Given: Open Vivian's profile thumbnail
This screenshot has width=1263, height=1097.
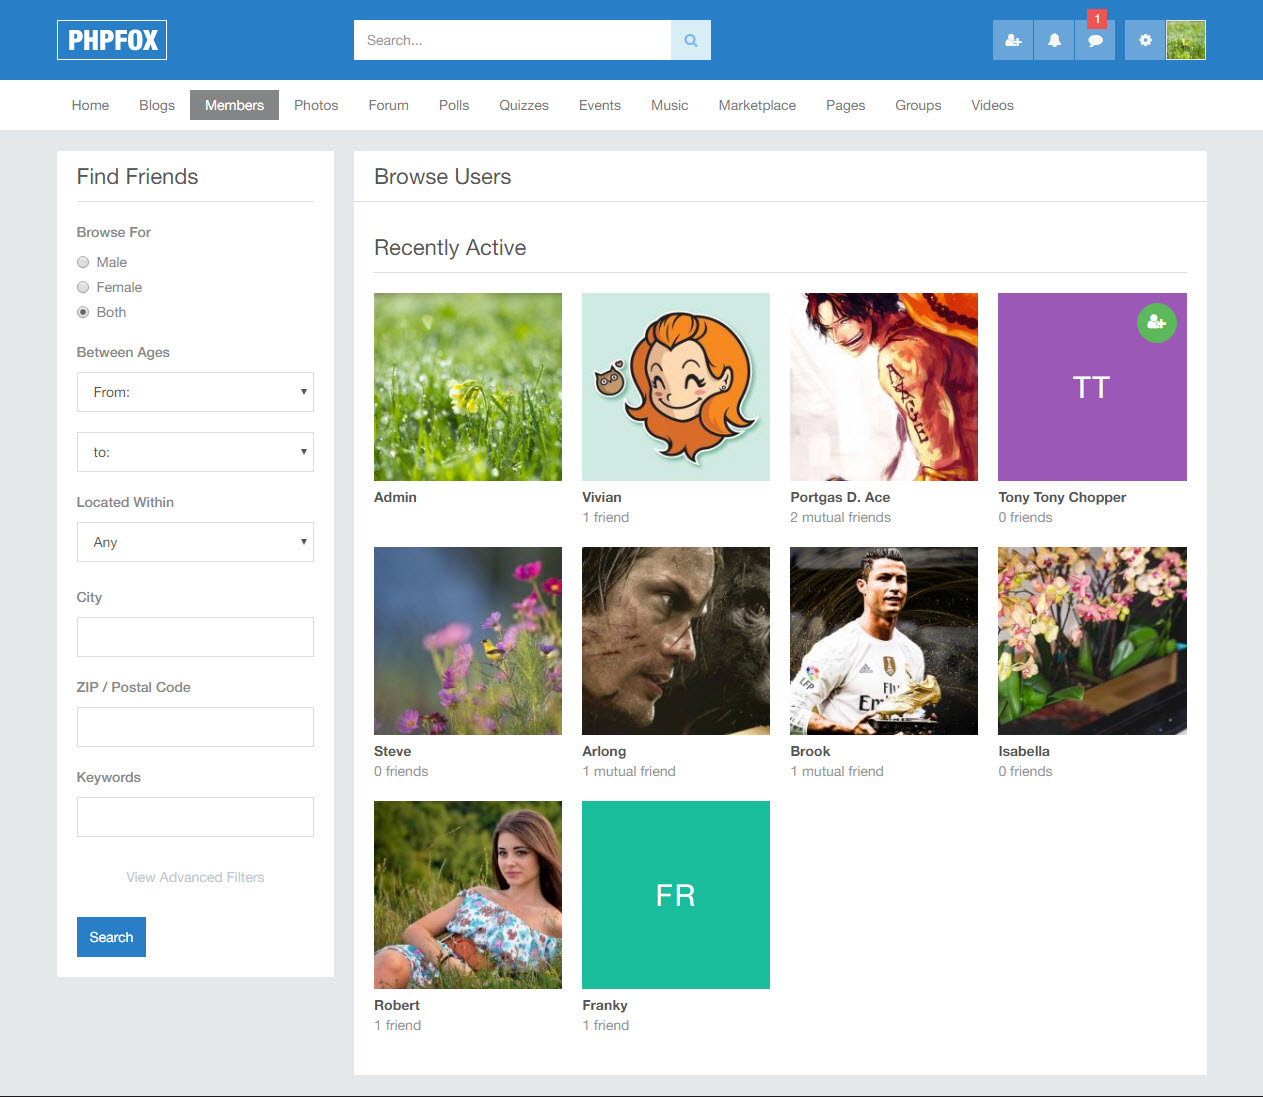Looking at the screenshot, I should [676, 387].
